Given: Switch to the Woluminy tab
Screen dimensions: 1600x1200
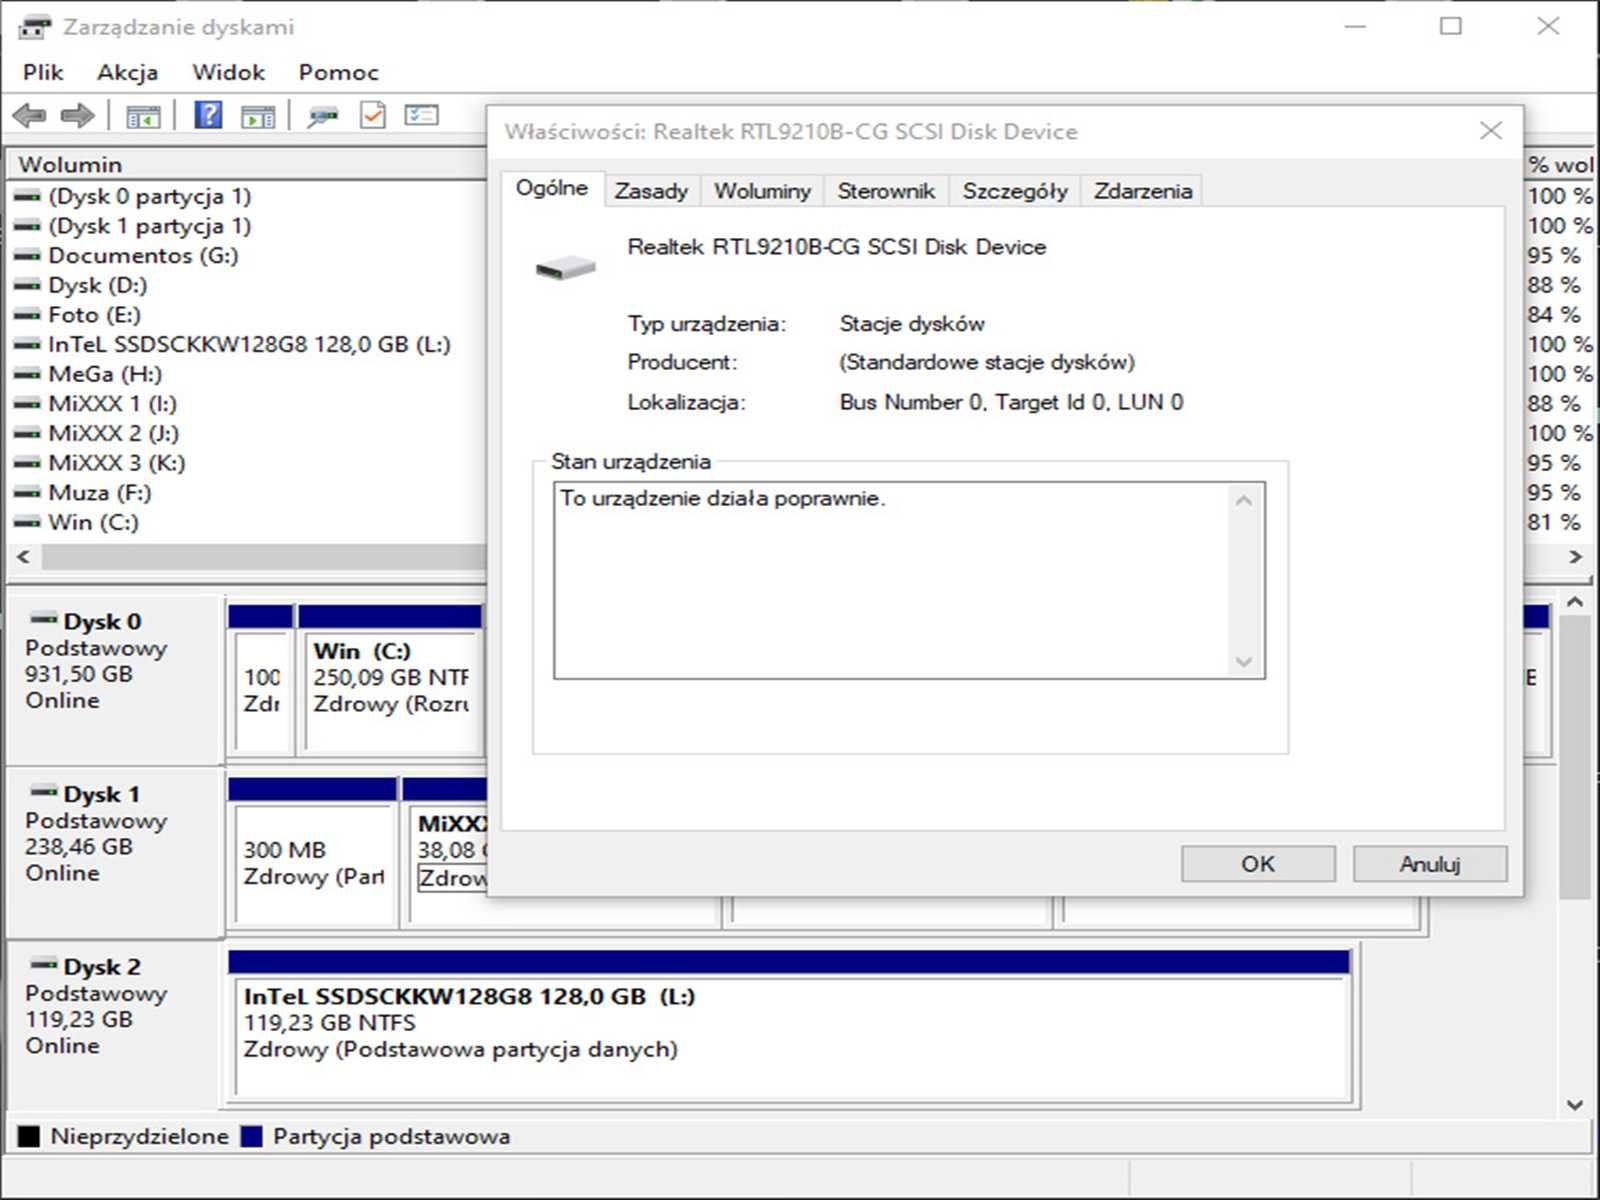Looking at the screenshot, I should click(762, 191).
